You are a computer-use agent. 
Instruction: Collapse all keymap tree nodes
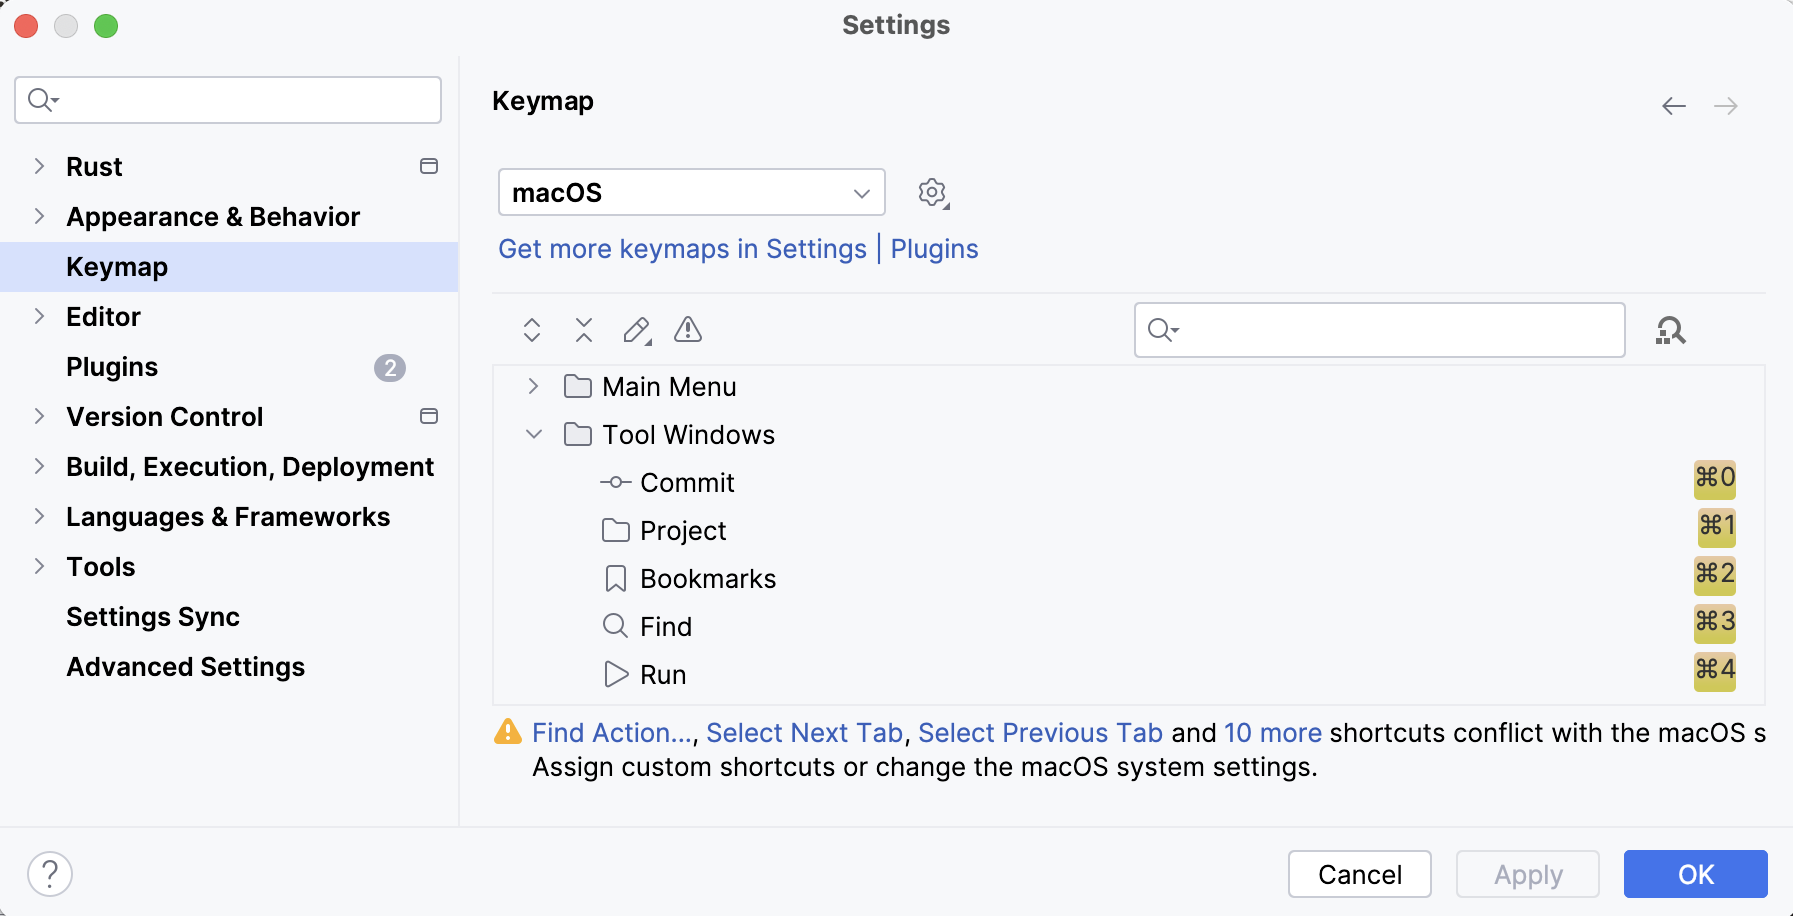[584, 330]
